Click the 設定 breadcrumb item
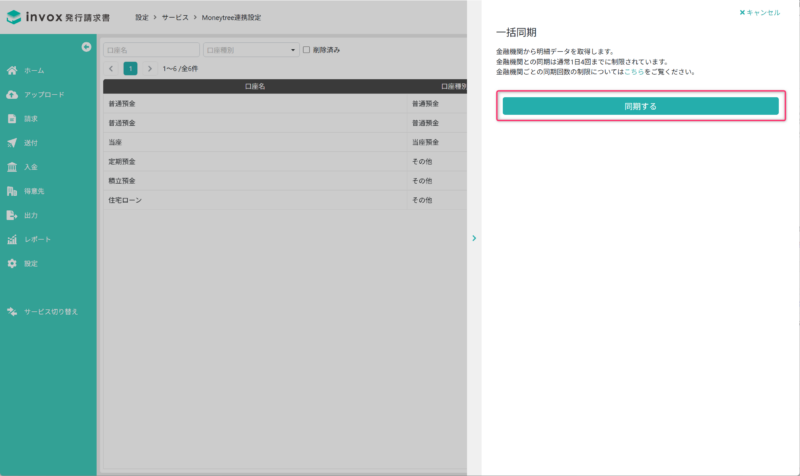The width and height of the screenshot is (800, 476). click(141, 17)
